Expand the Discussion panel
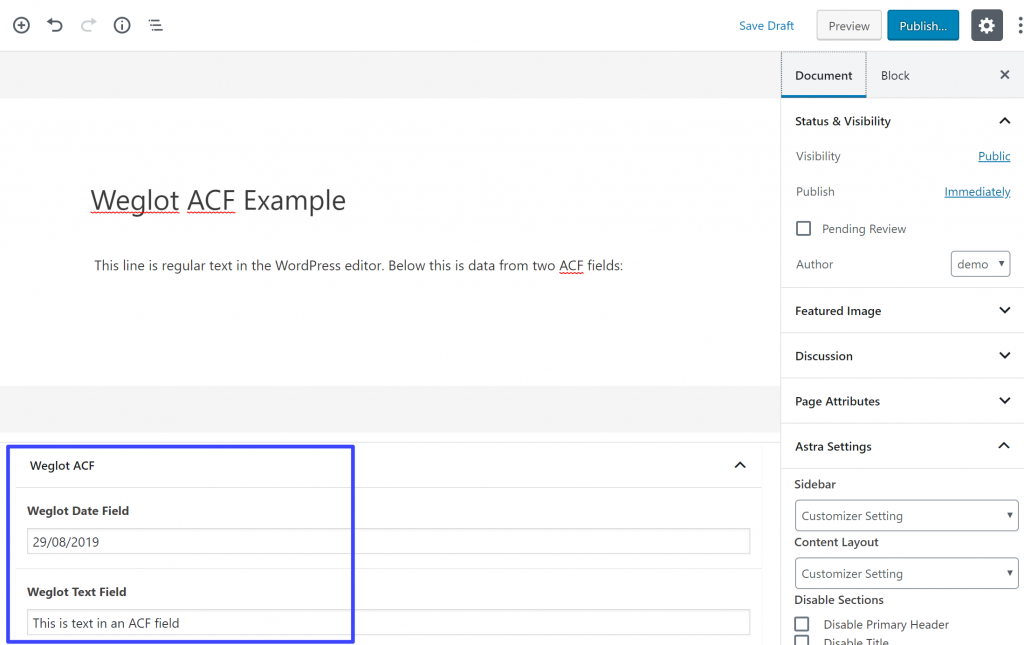The width and height of the screenshot is (1024, 645). pos(902,356)
